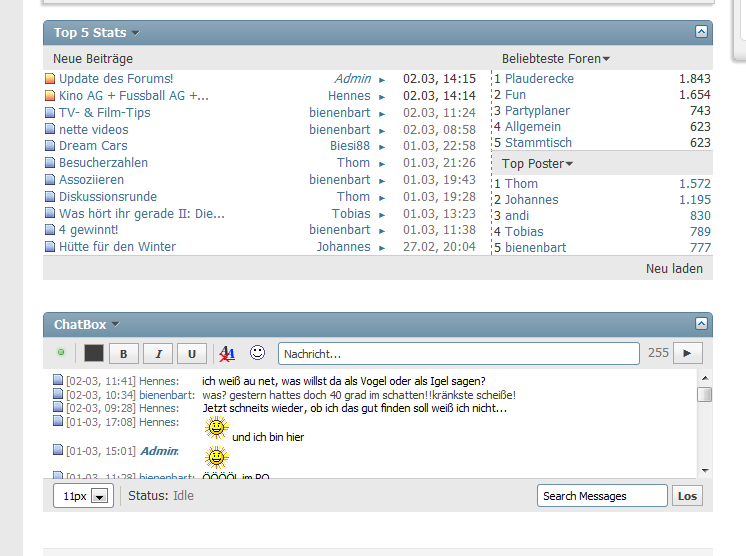The height and width of the screenshot is (556, 746).
Task: Toggle italic text in ChatBox
Action: tap(157, 353)
